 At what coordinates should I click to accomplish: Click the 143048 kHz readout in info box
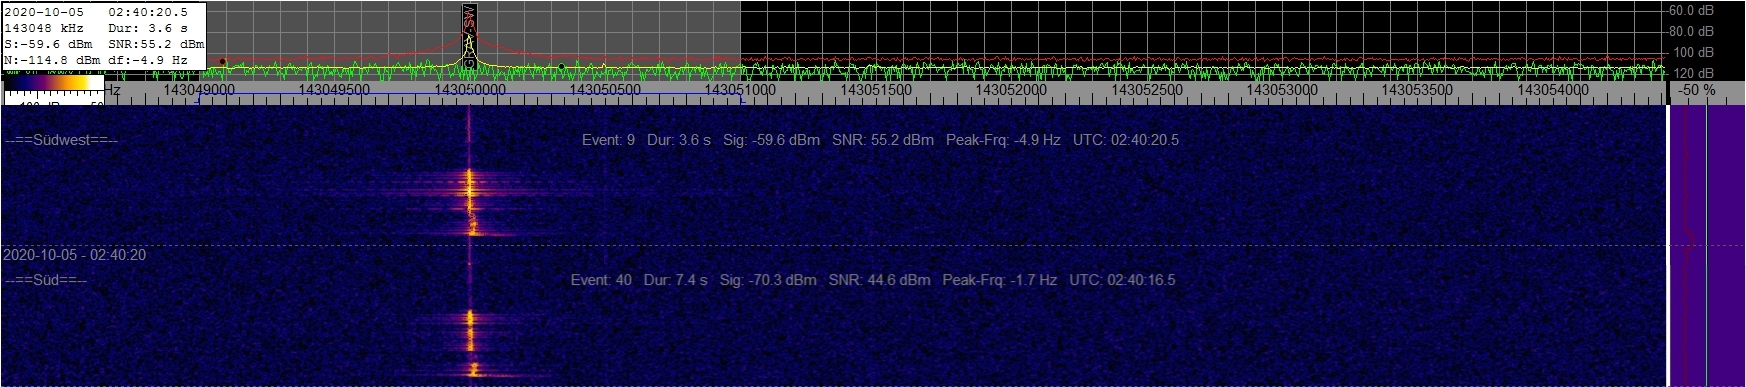click(x=44, y=28)
